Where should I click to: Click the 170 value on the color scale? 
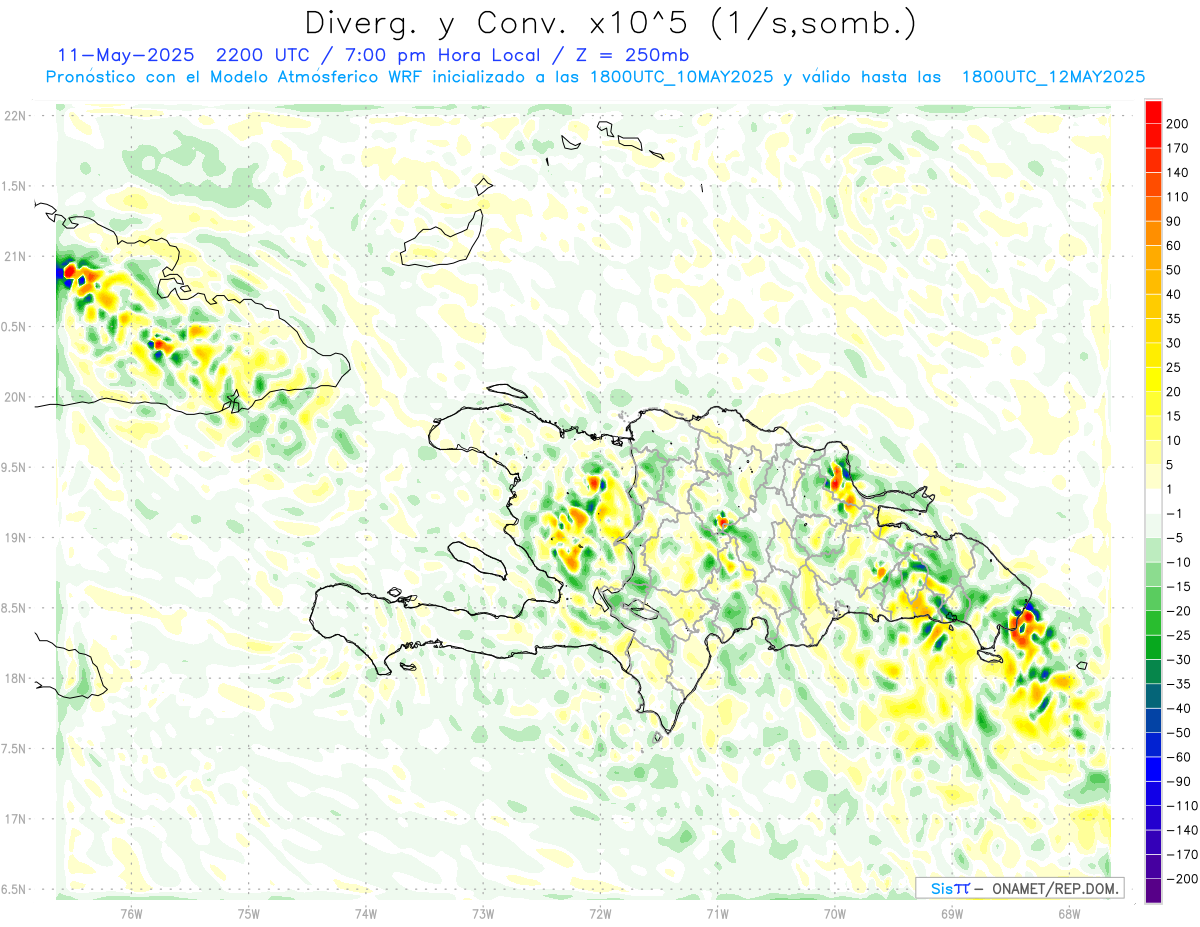pyautogui.click(x=1178, y=148)
